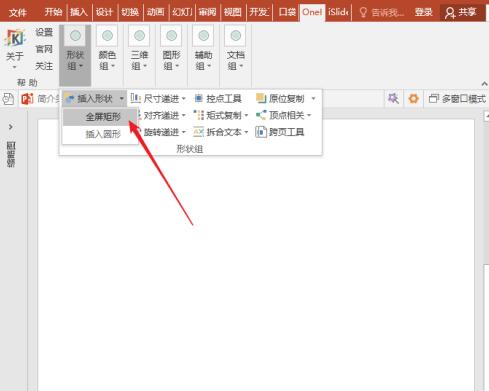Expand the 插入形状 dropdown arrow
This screenshot has height=391, width=489.
(122, 99)
